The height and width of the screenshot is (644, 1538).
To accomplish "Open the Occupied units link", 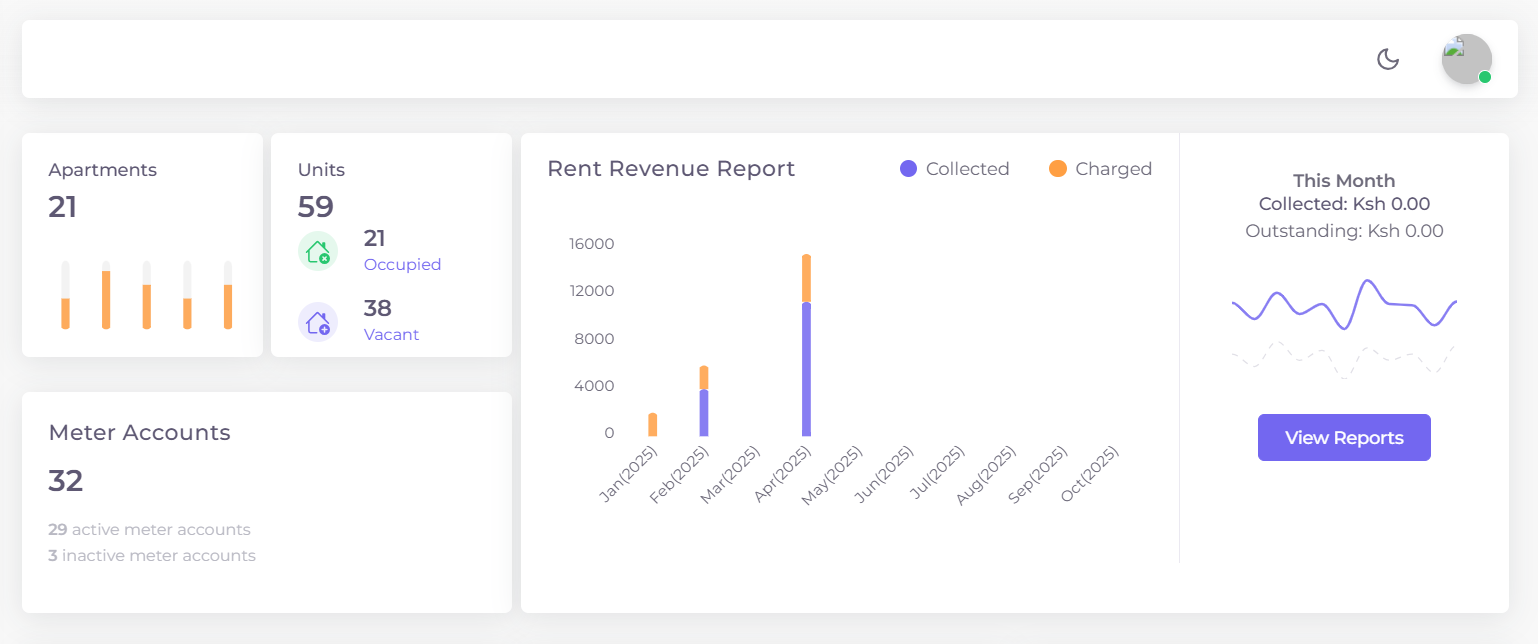I will click(x=402, y=264).
